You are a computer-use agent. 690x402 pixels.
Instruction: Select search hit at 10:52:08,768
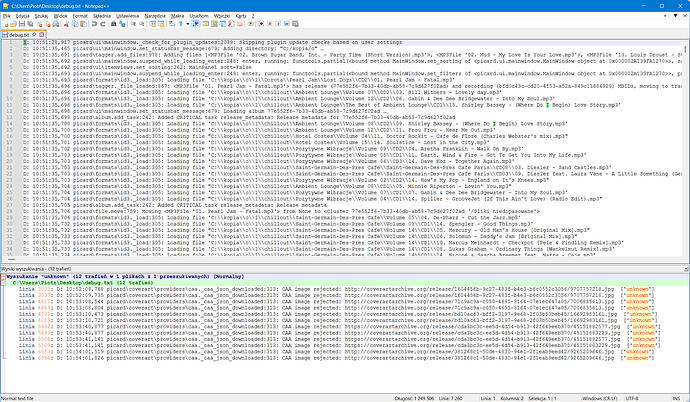pyautogui.click(x=336, y=289)
